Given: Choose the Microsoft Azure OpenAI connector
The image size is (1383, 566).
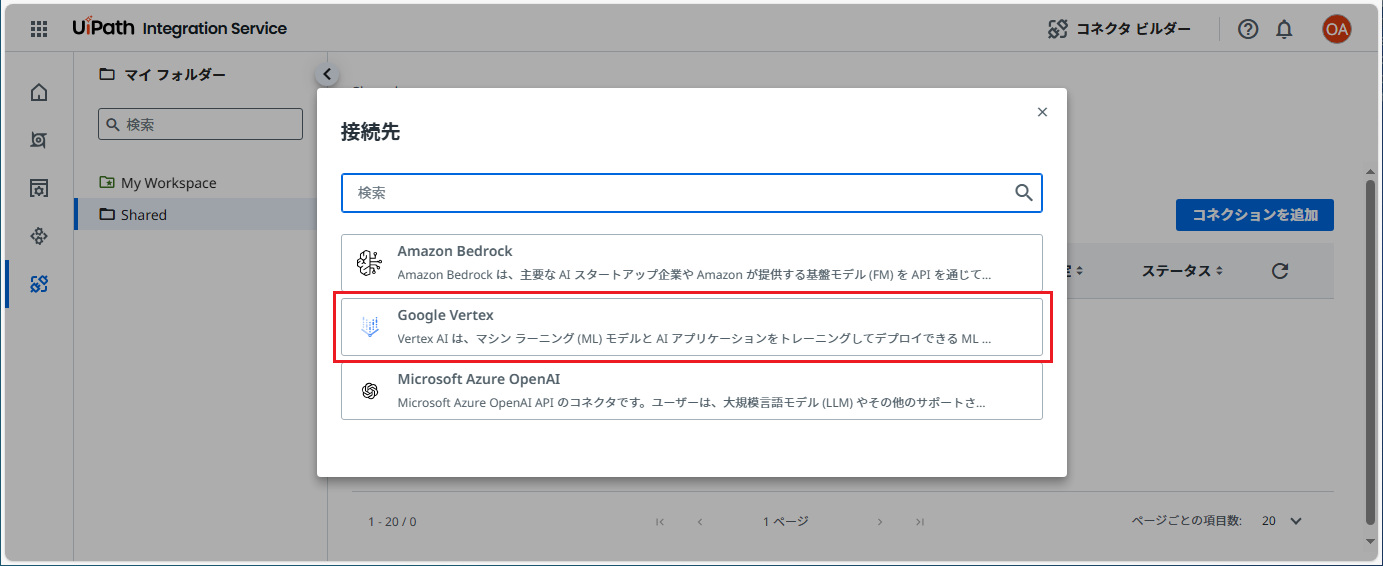Looking at the screenshot, I should point(692,391).
